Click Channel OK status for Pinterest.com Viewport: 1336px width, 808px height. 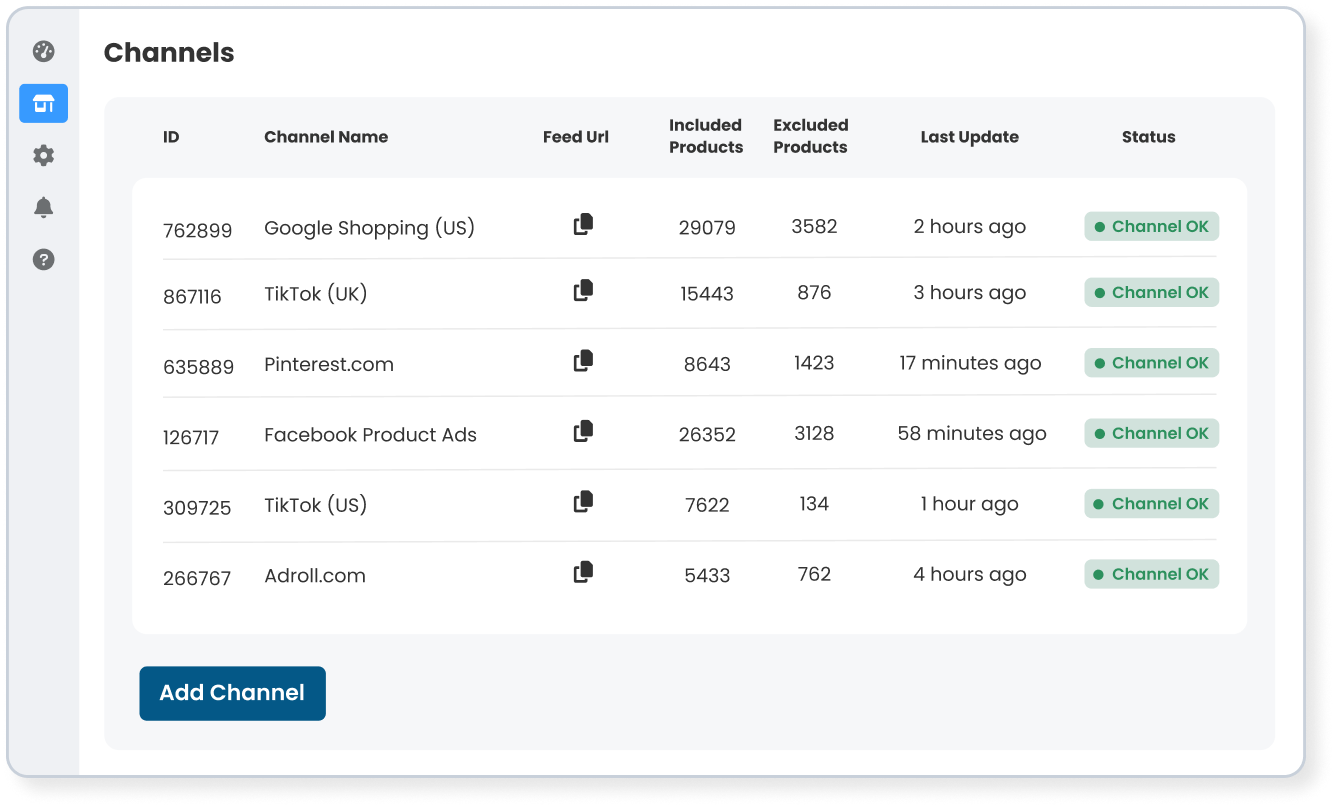(1151, 363)
